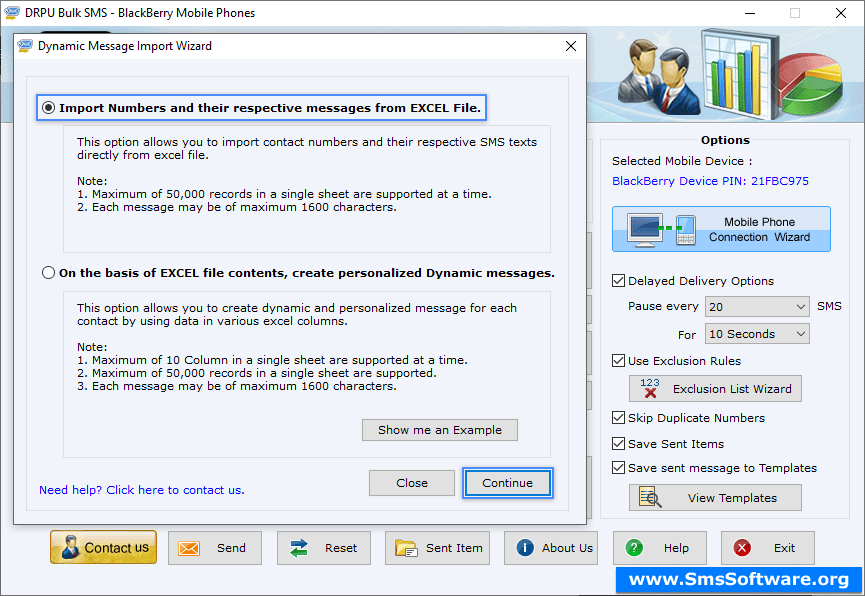Open the For 10 Seconds dropdown
Screen dimensions: 865x596
tap(757, 334)
